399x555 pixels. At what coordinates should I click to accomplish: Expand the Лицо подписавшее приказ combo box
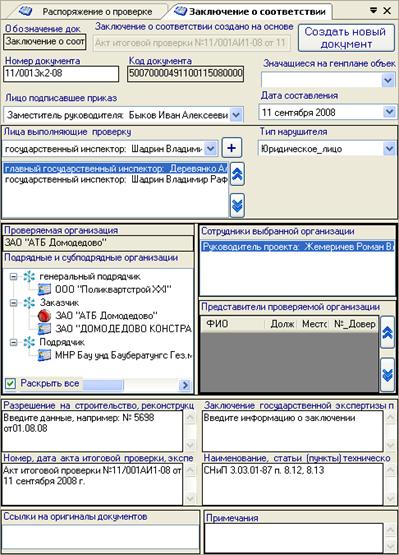[236, 115]
